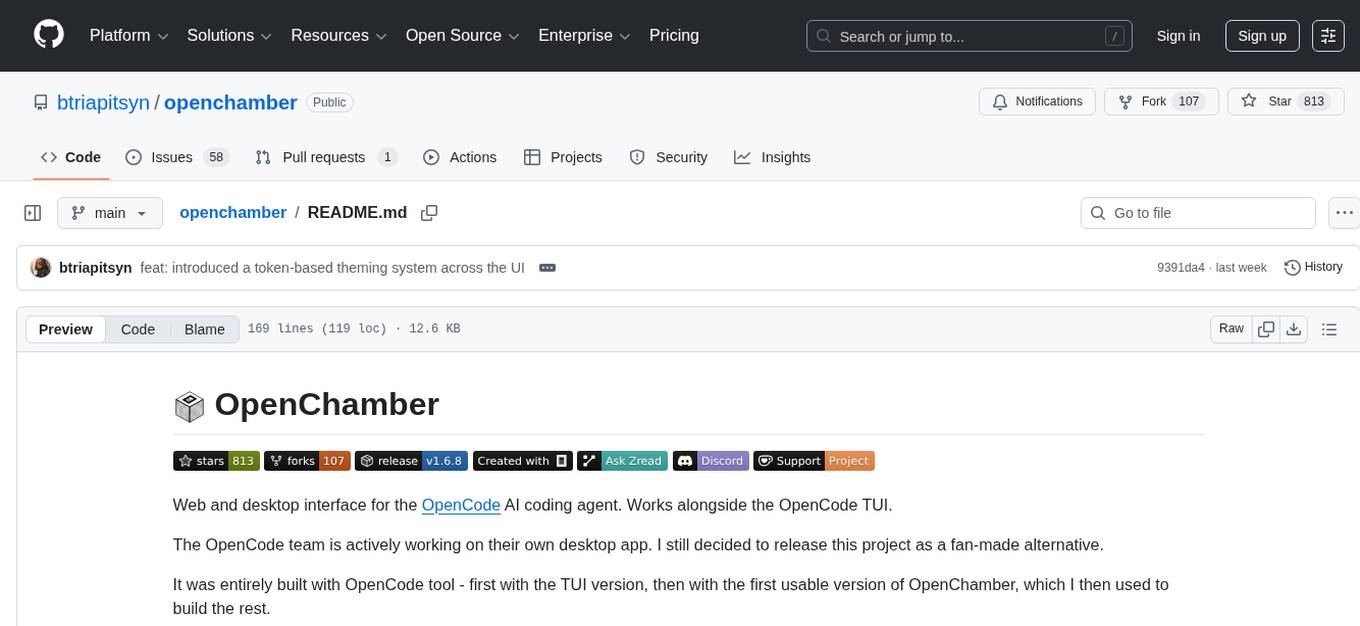
Task: Expand the commit message ellipsis icon
Action: (547, 267)
